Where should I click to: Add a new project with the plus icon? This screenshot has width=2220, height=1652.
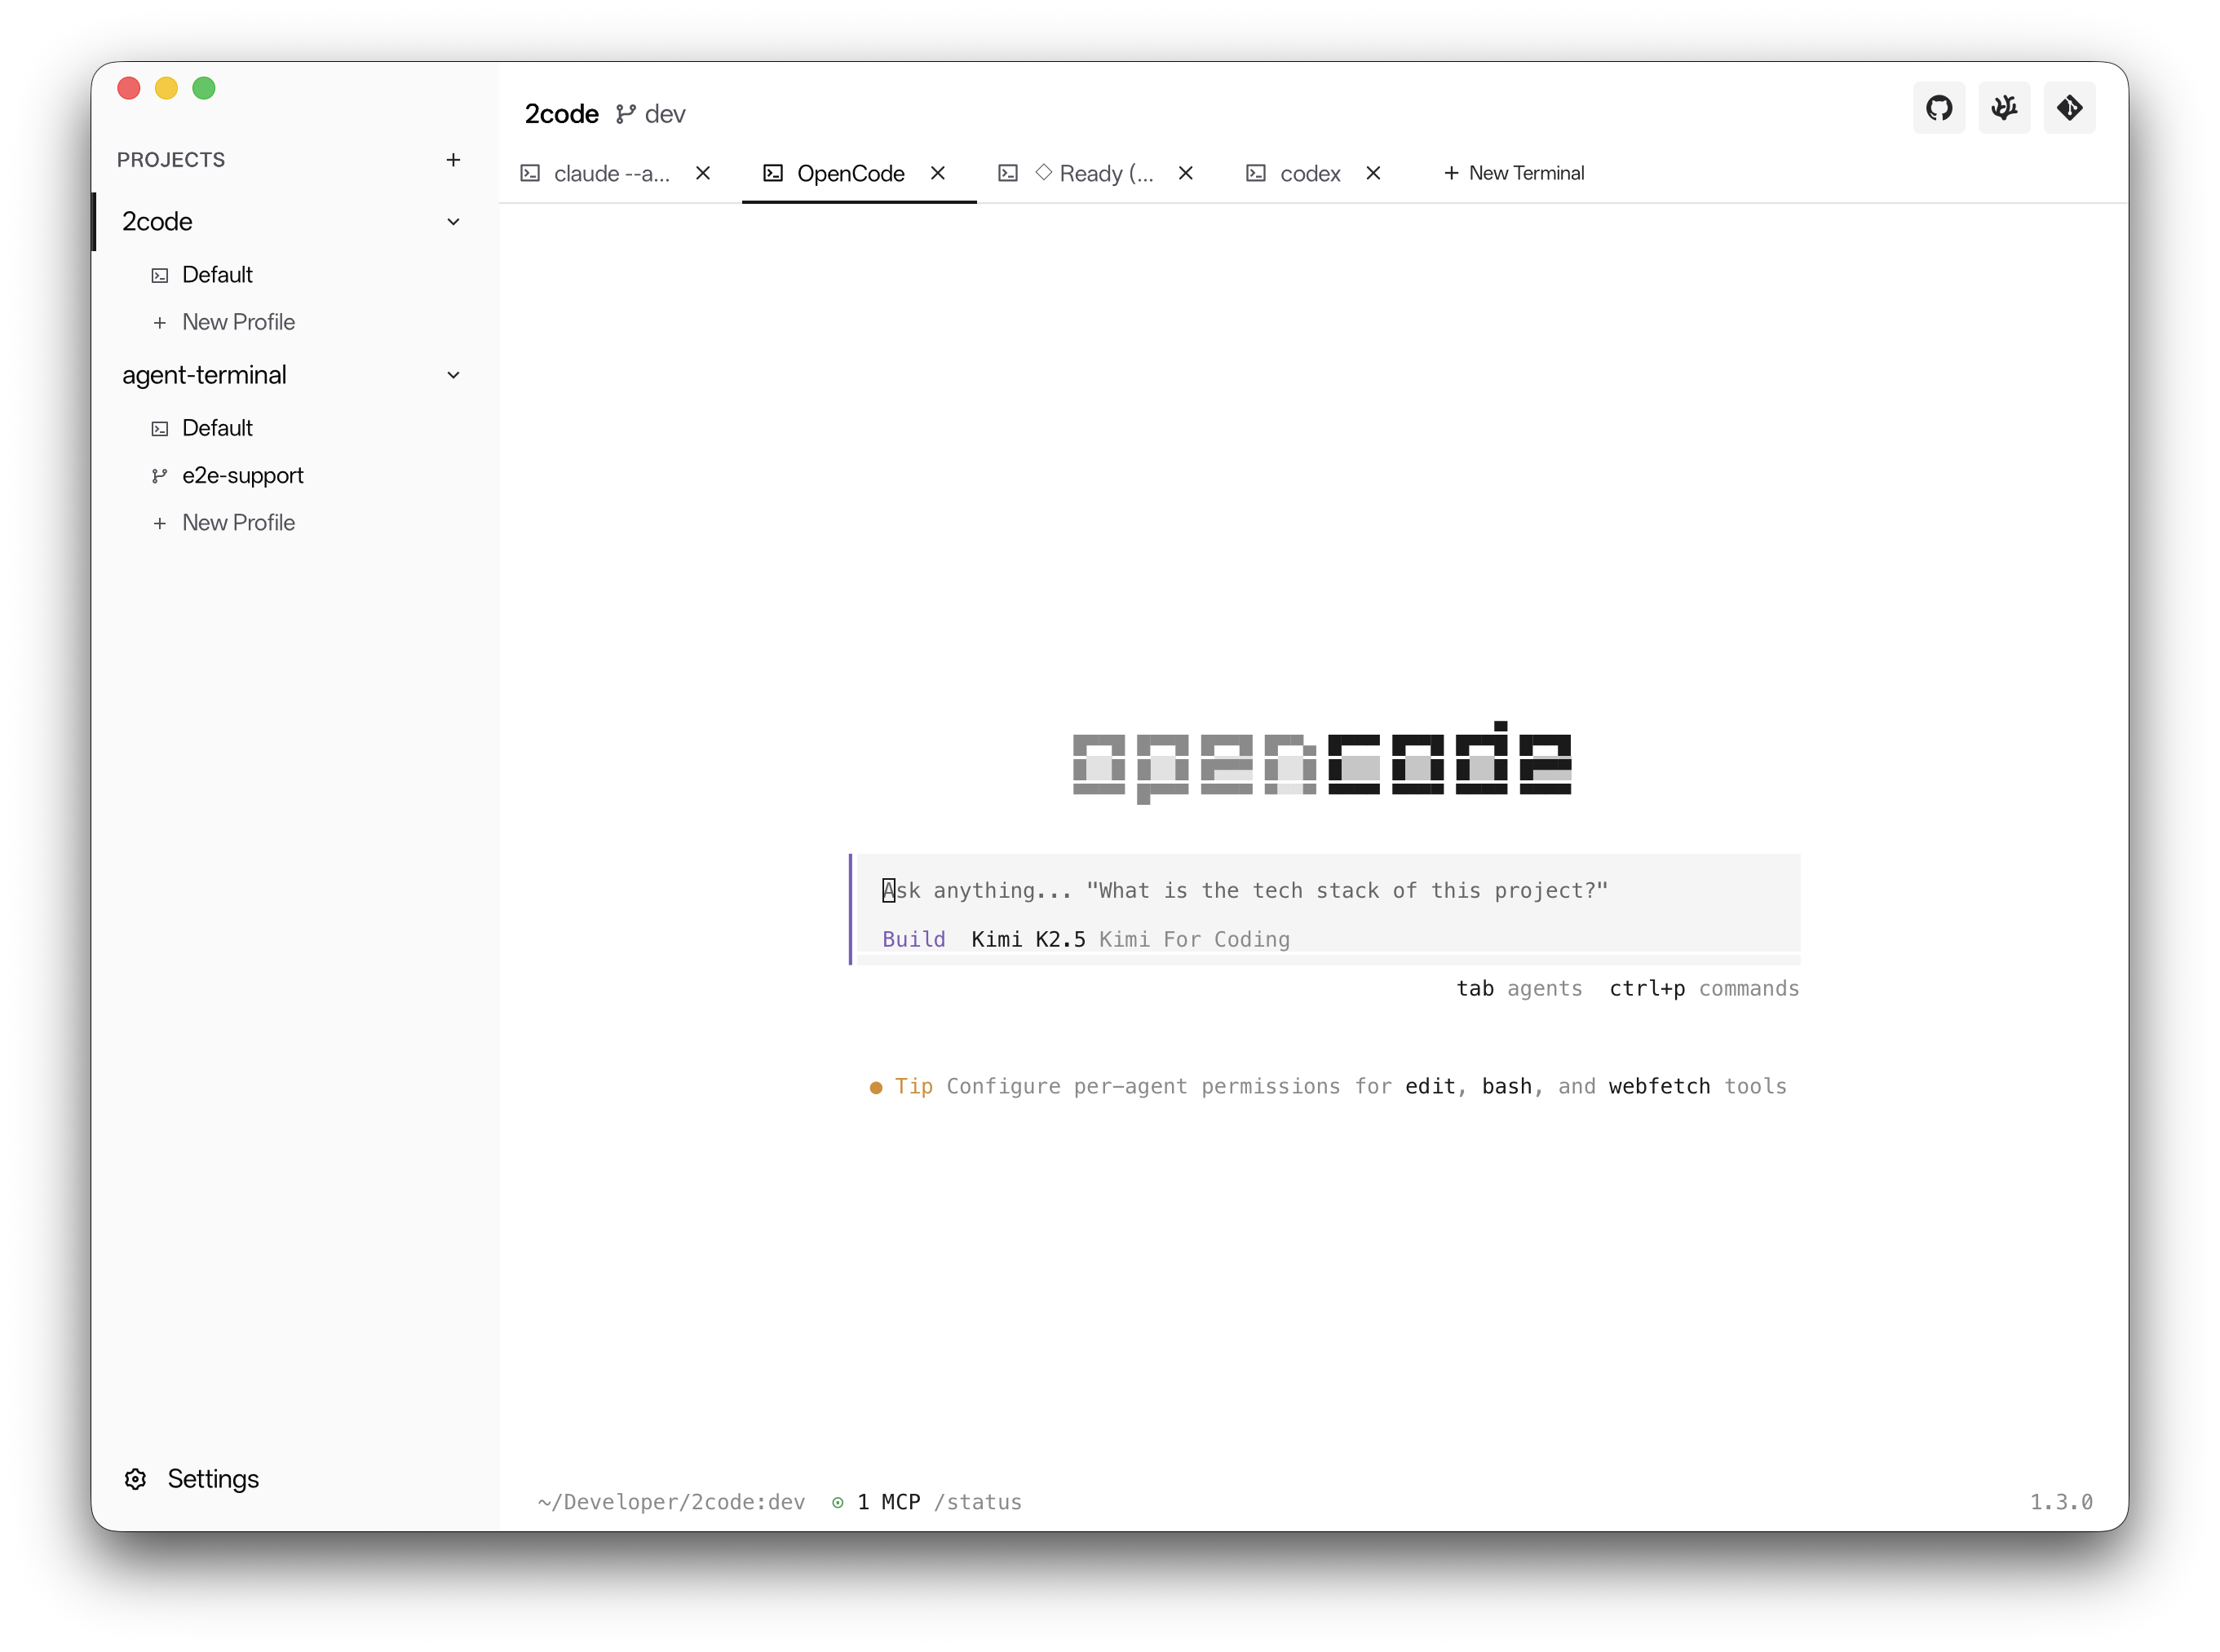[x=453, y=159]
